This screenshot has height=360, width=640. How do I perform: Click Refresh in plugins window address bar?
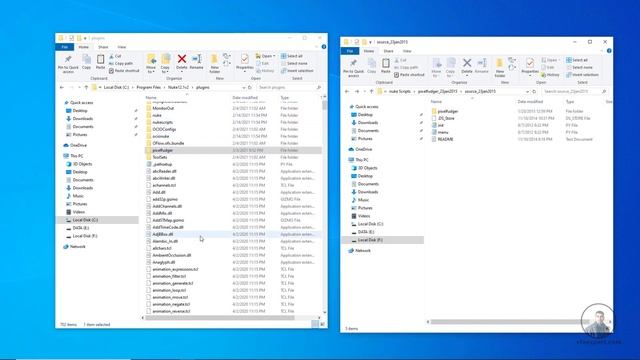[250, 87]
